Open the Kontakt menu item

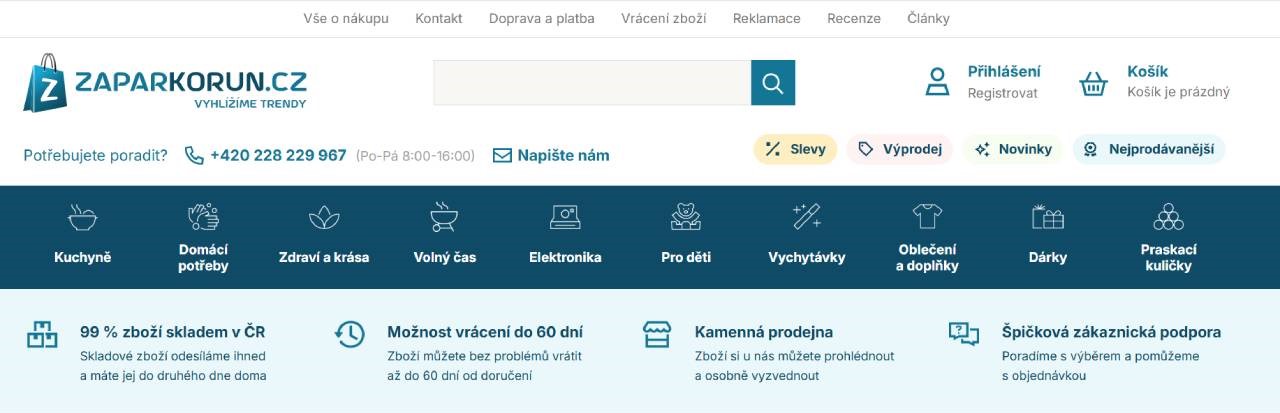pyautogui.click(x=438, y=18)
